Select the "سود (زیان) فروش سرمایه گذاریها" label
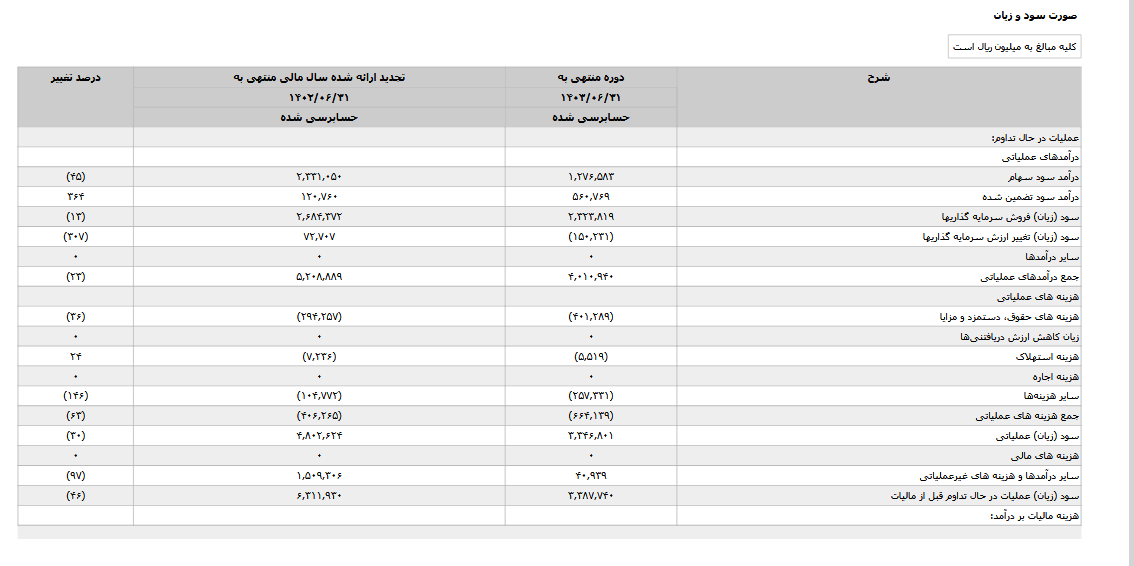This screenshot has width=1134, height=566. point(1009,217)
